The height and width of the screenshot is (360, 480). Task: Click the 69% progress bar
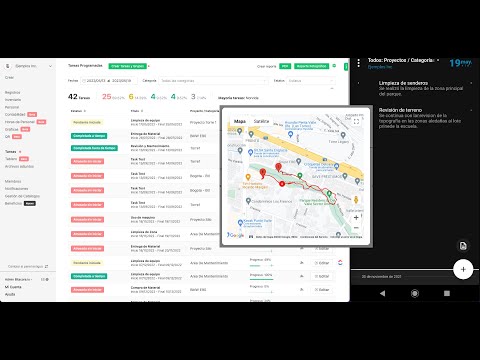point(262,266)
